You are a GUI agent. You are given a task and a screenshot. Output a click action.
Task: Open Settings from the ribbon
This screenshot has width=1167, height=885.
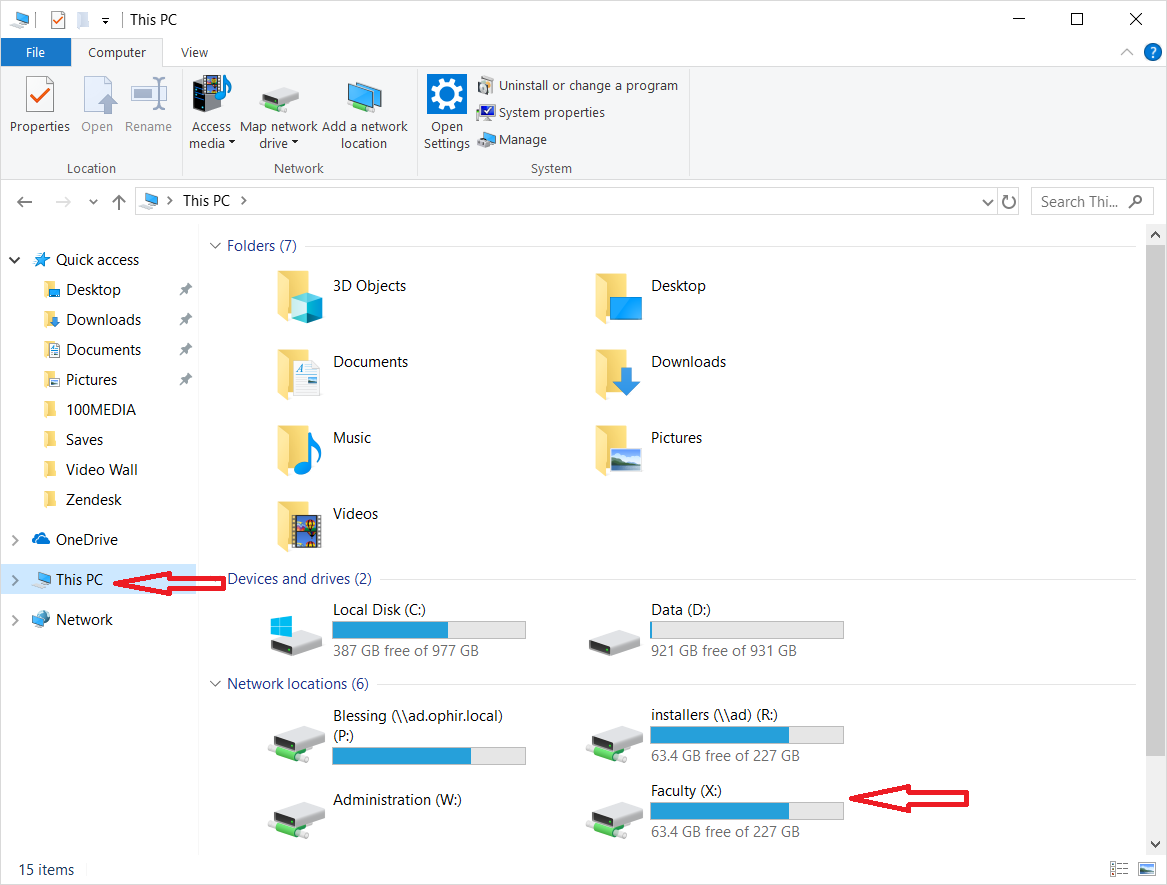(x=447, y=112)
